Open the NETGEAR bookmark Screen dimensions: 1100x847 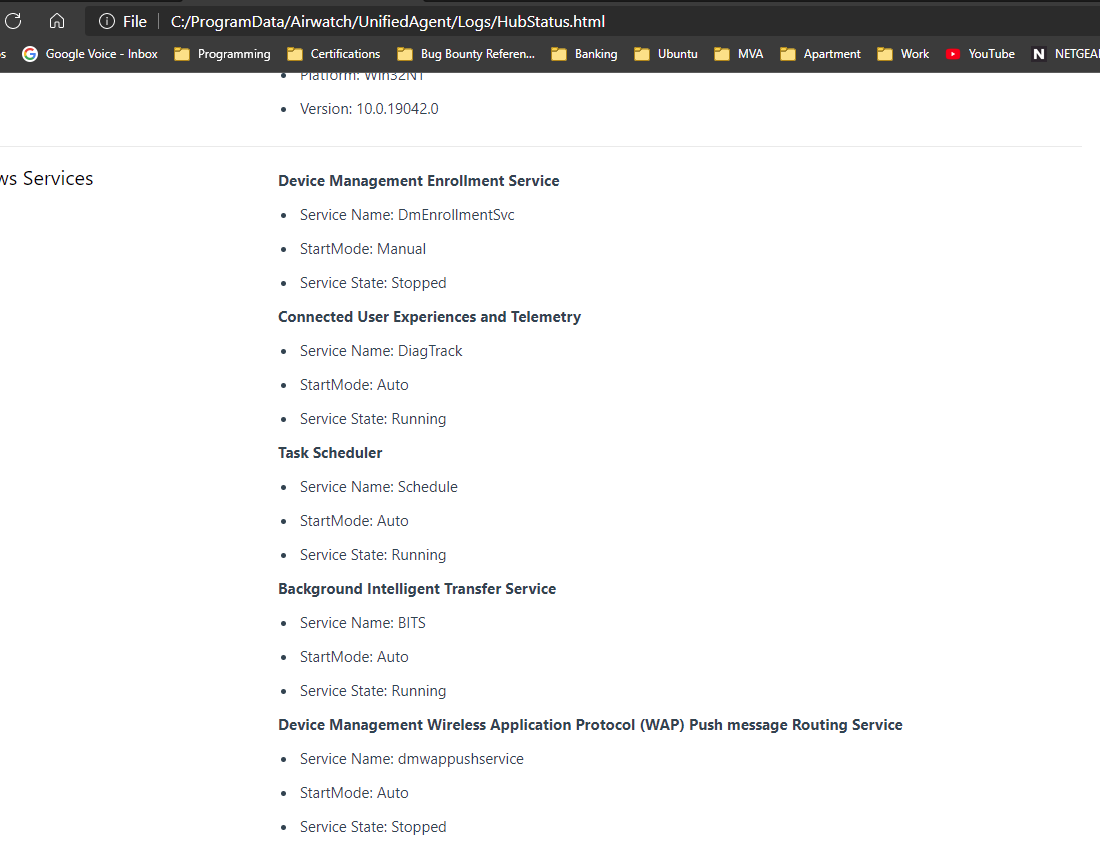(1065, 54)
